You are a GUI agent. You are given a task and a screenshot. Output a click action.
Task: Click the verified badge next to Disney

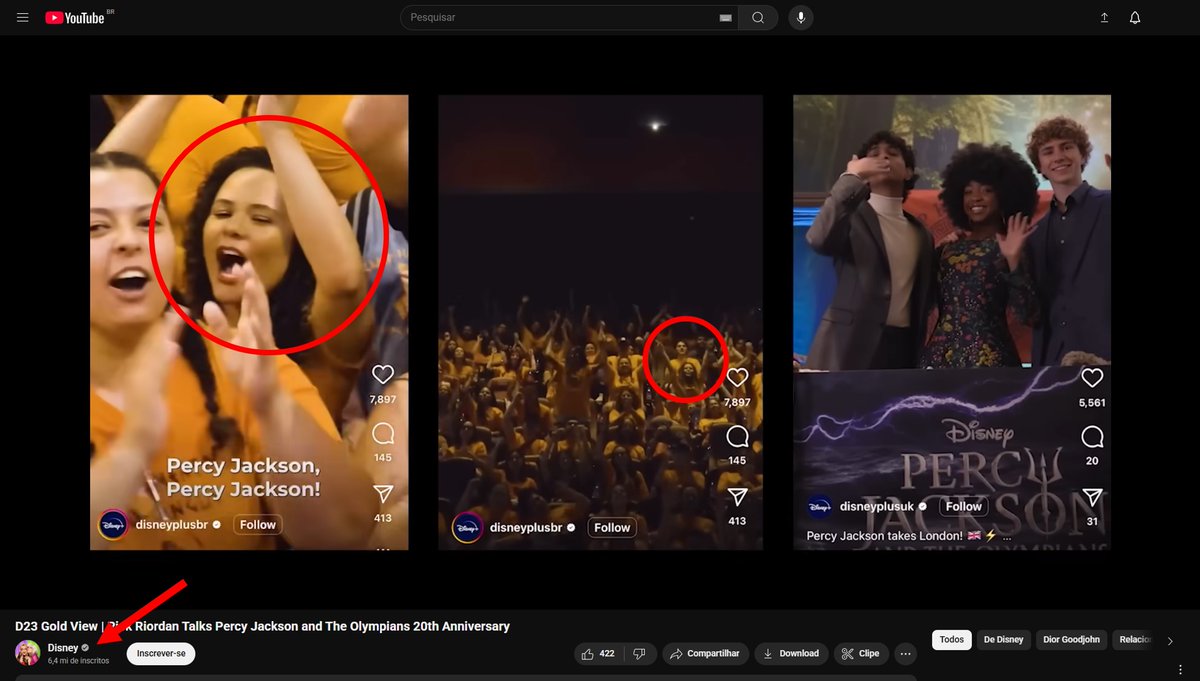85,648
